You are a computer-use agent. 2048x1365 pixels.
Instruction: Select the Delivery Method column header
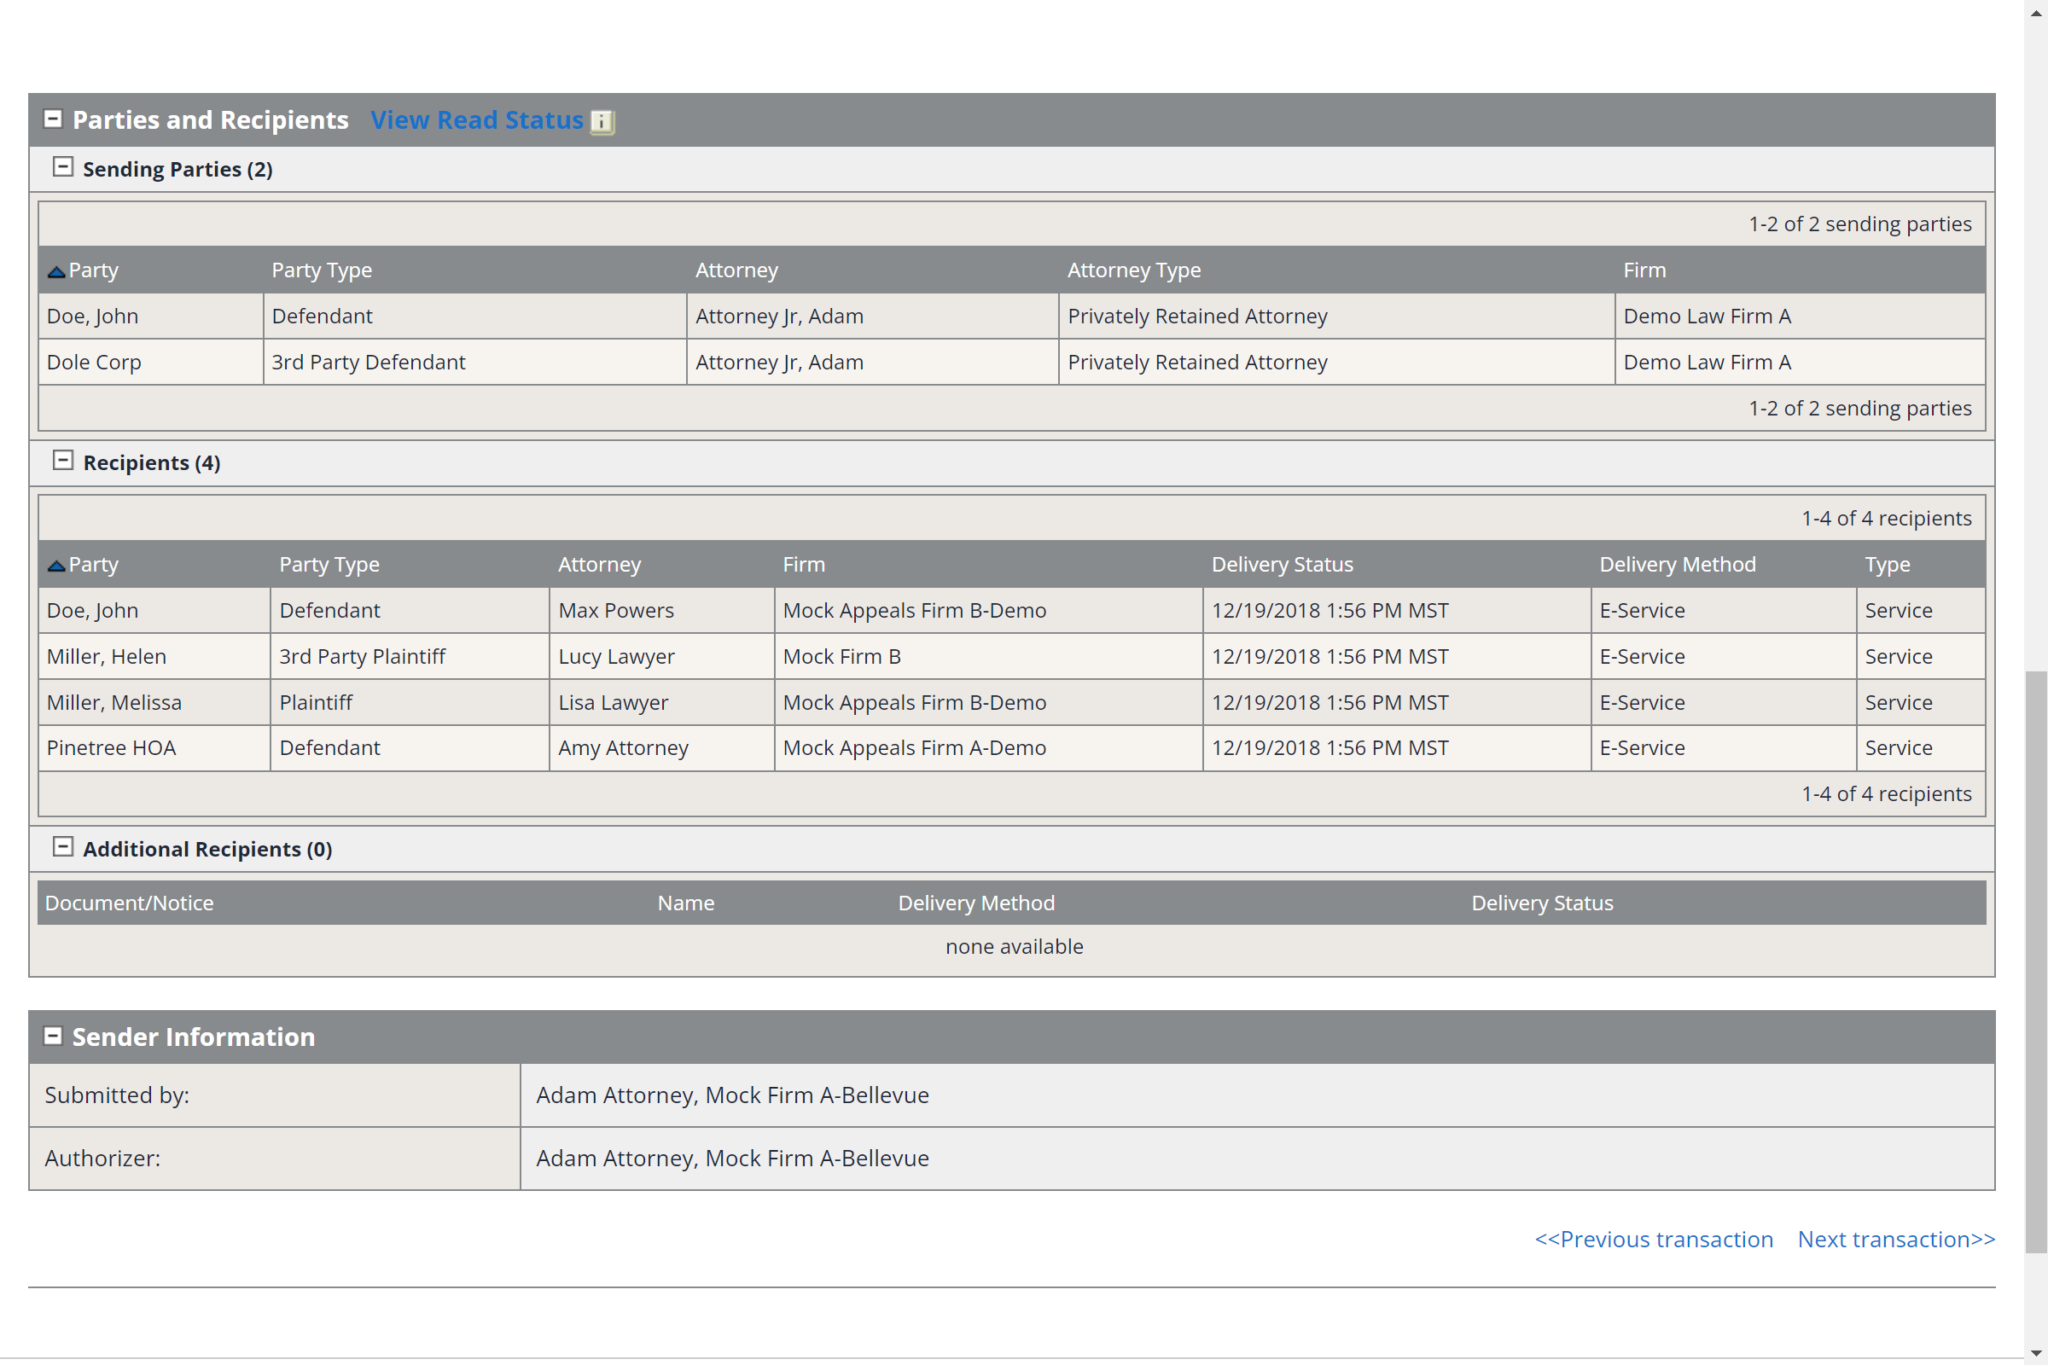pyautogui.click(x=1678, y=564)
